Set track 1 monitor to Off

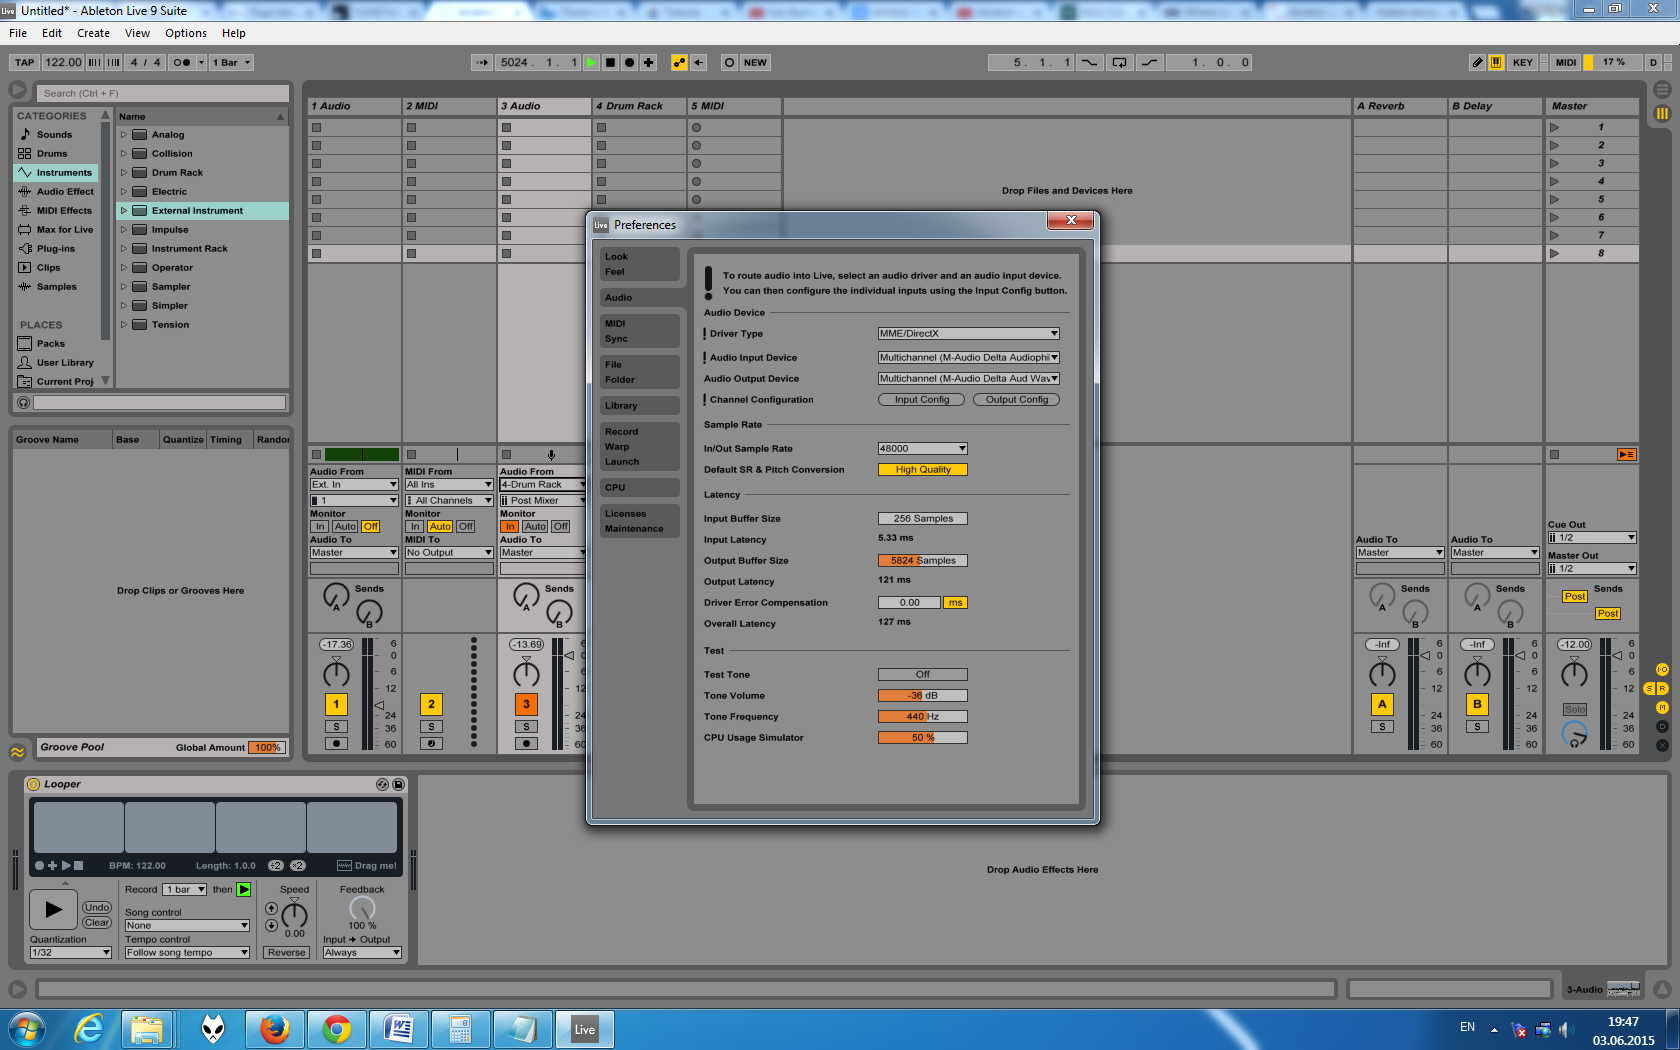coord(371,527)
